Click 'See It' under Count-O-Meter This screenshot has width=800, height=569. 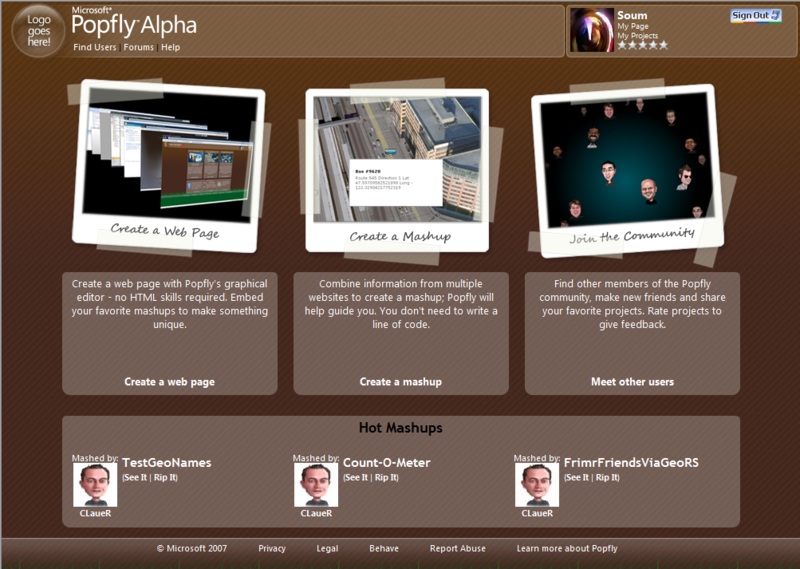click(x=356, y=478)
